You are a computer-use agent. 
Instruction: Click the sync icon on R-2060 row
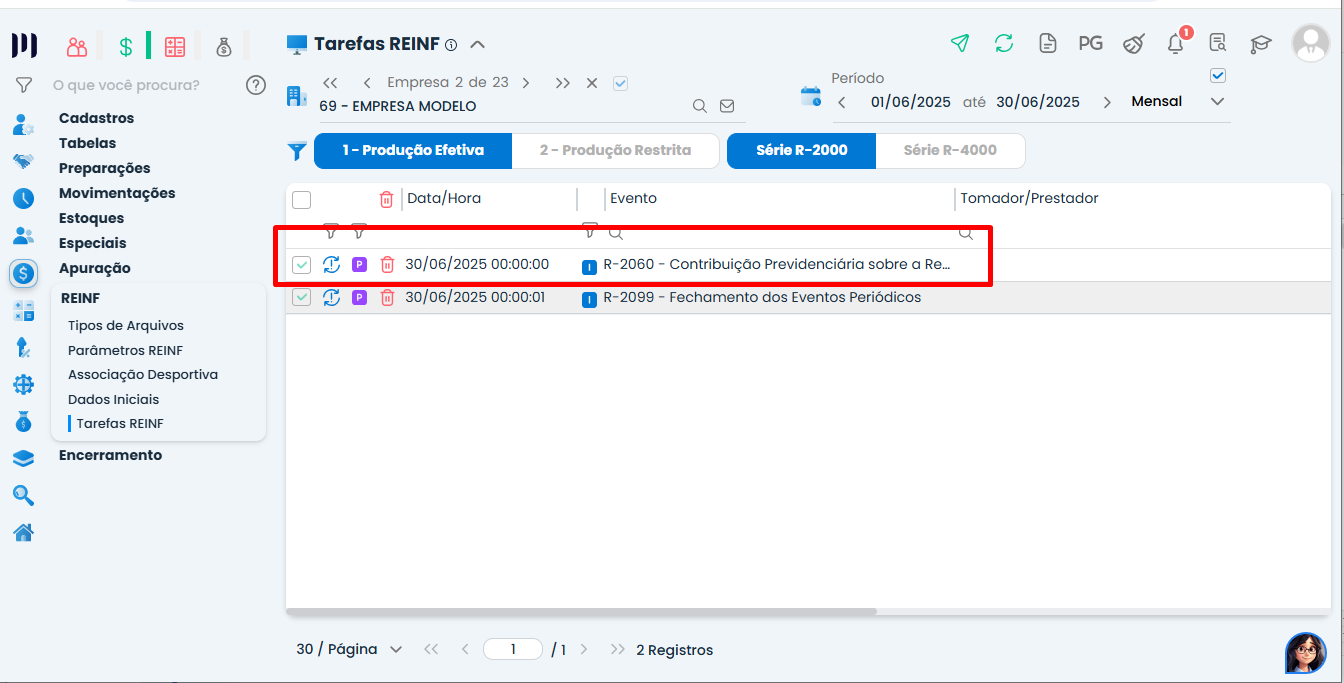click(331, 265)
